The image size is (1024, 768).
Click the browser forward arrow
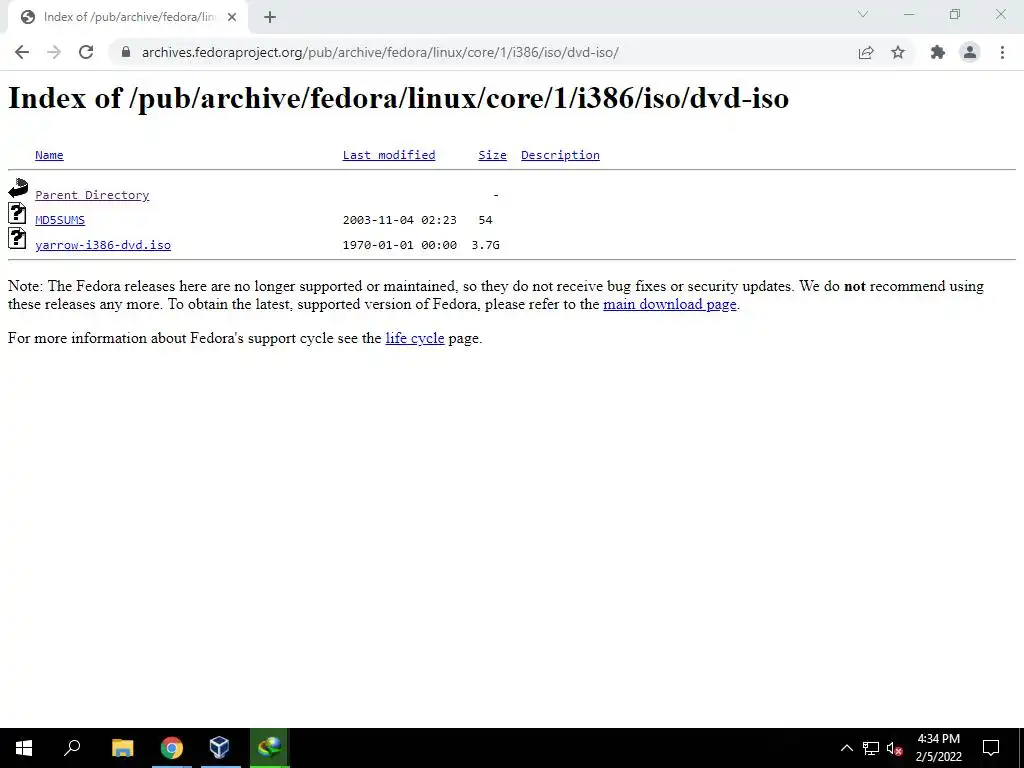[x=54, y=52]
